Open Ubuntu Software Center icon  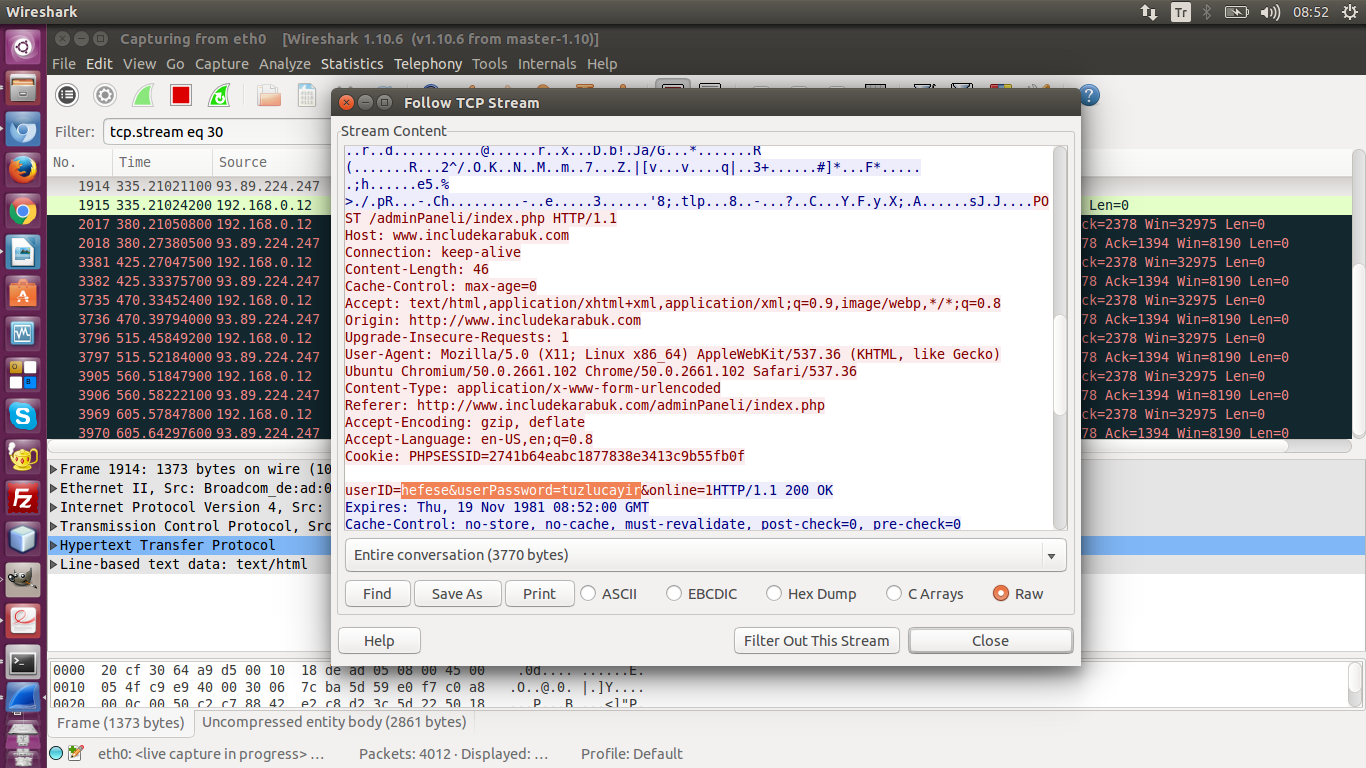[x=23, y=293]
